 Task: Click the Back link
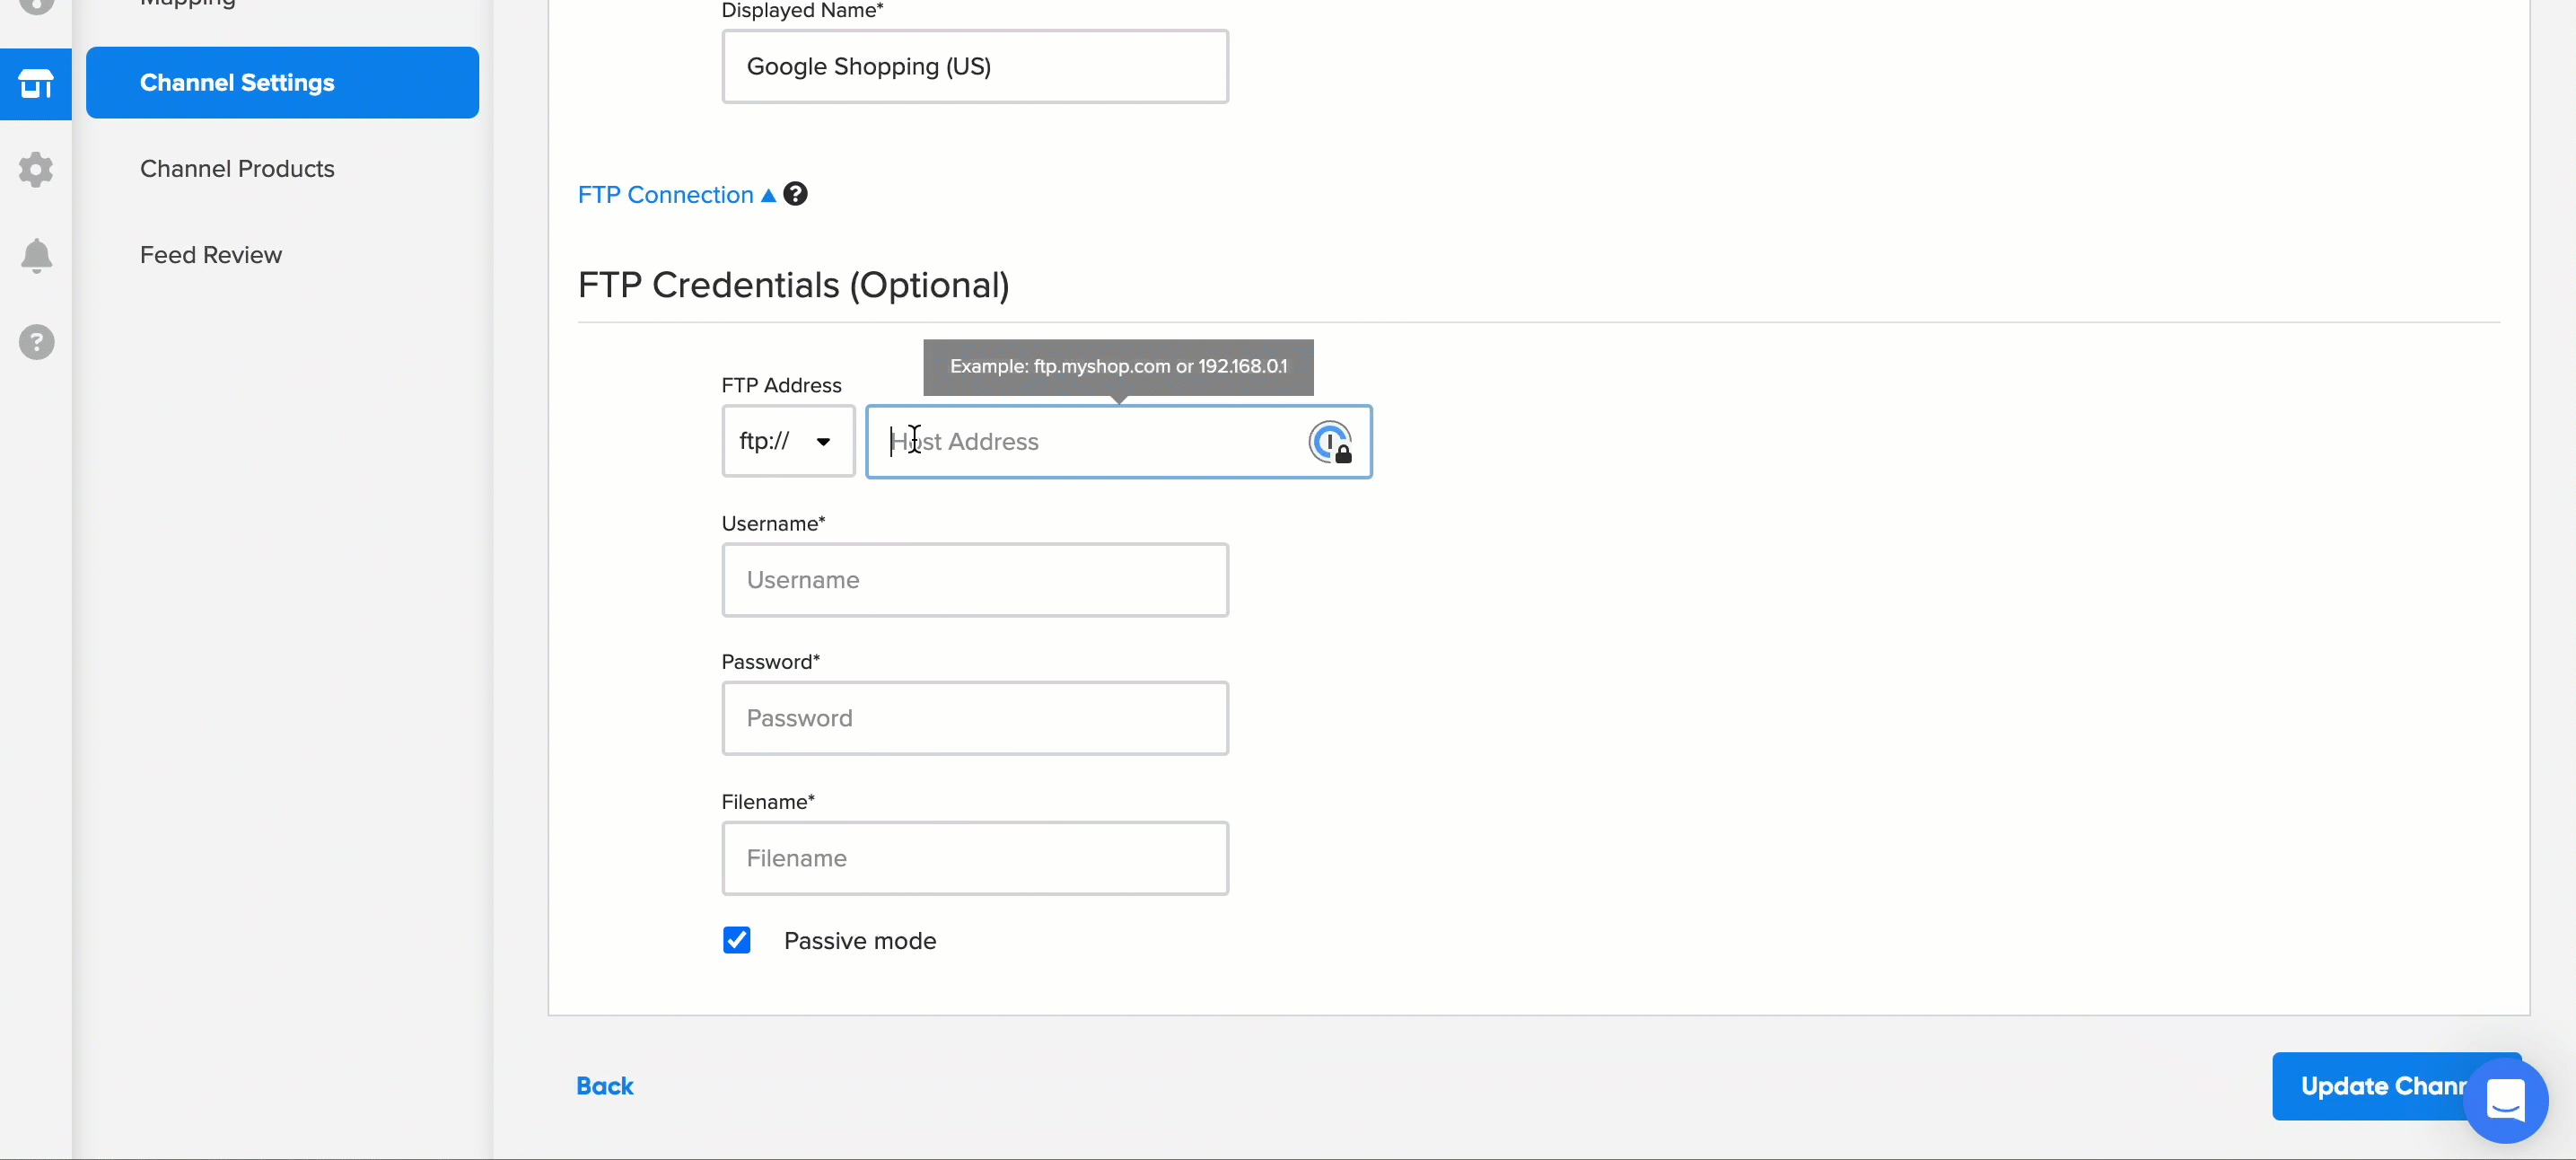coord(605,1086)
